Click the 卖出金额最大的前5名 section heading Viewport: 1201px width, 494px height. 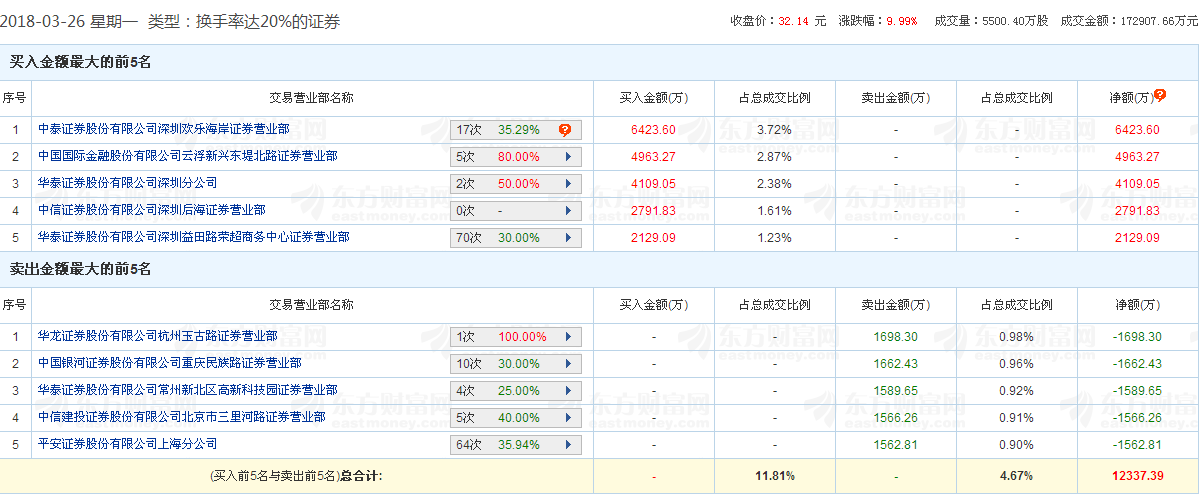coord(80,269)
